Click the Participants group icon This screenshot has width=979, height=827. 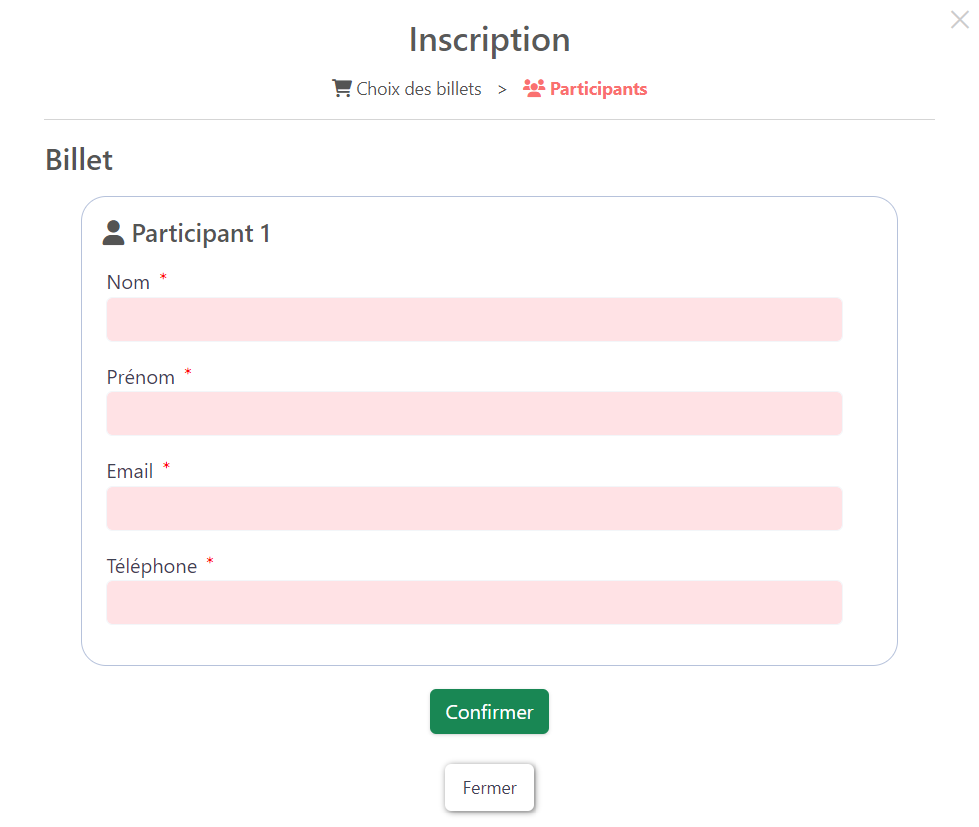tap(533, 88)
